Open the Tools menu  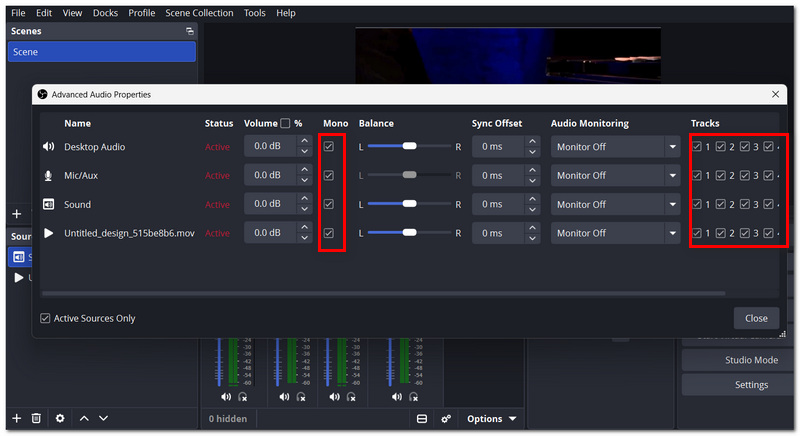(255, 13)
